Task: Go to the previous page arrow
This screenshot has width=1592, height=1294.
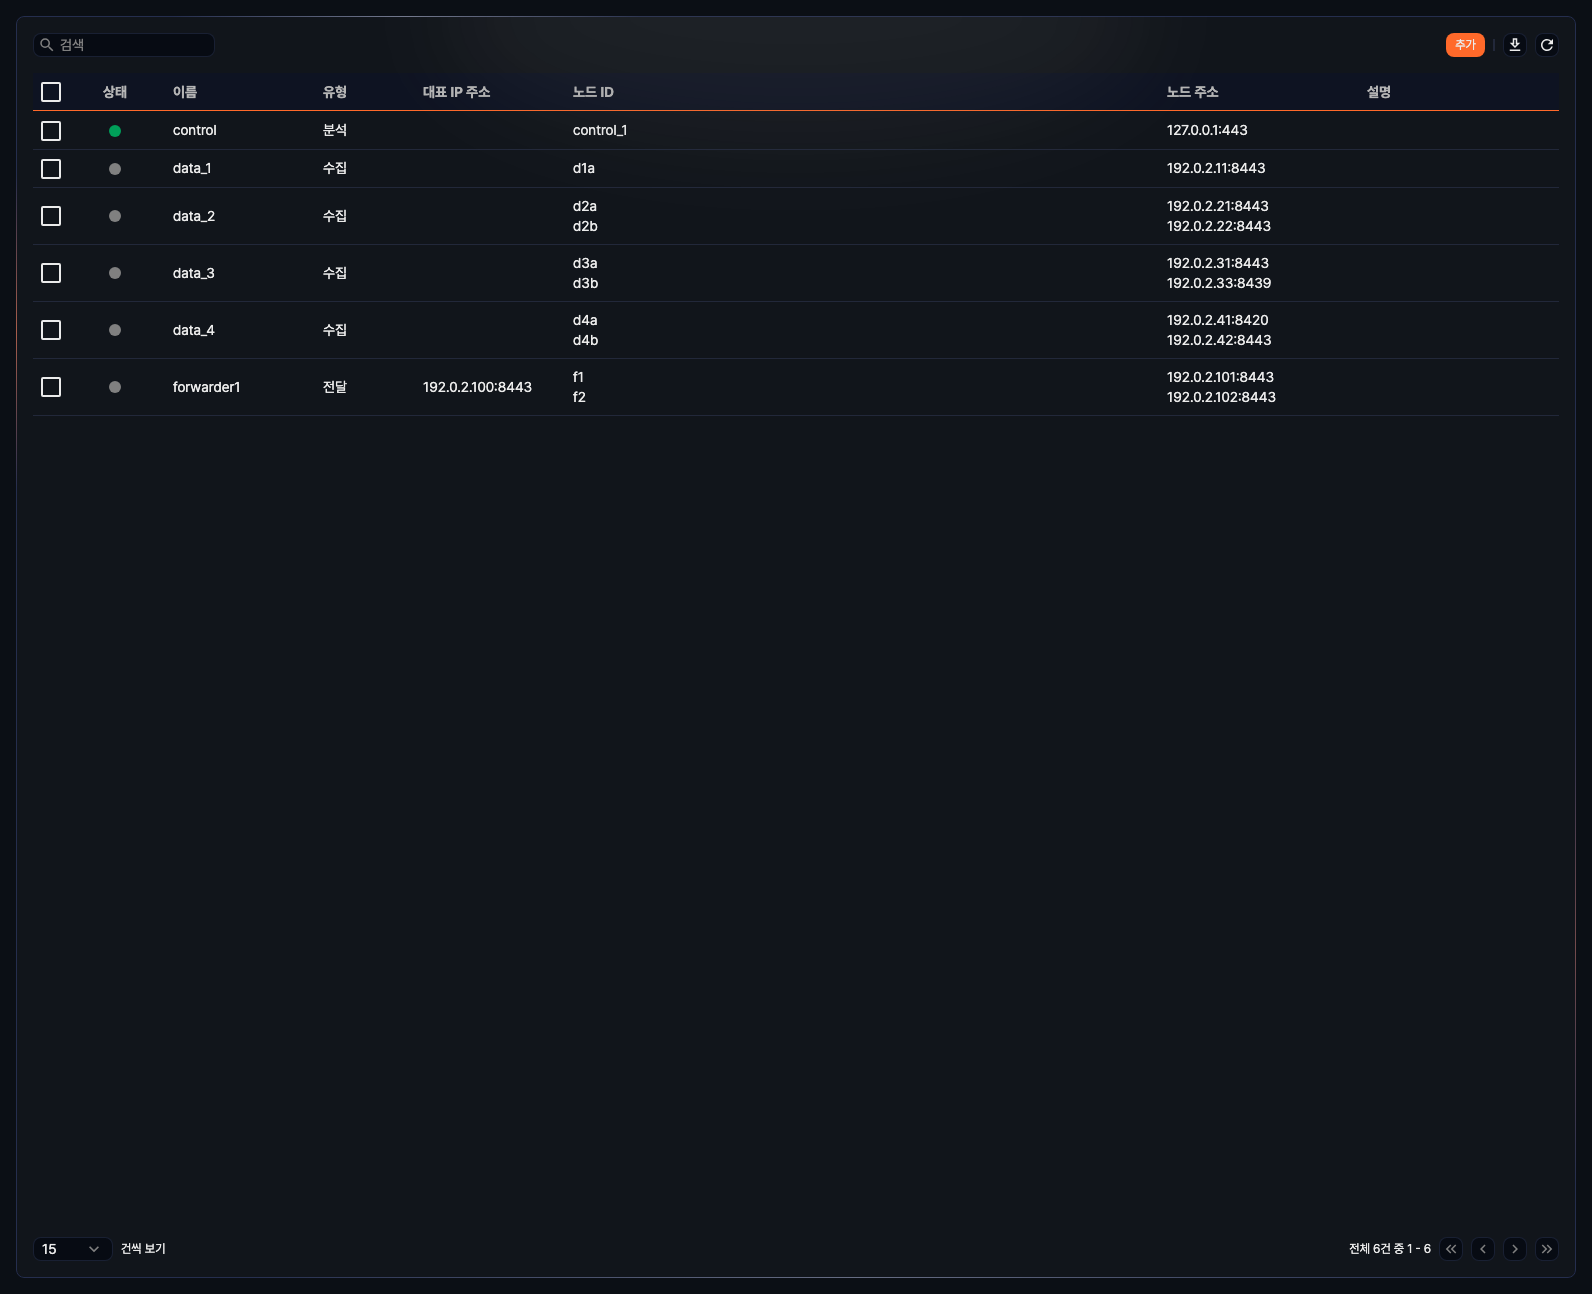Action: pyautogui.click(x=1483, y=1249)
